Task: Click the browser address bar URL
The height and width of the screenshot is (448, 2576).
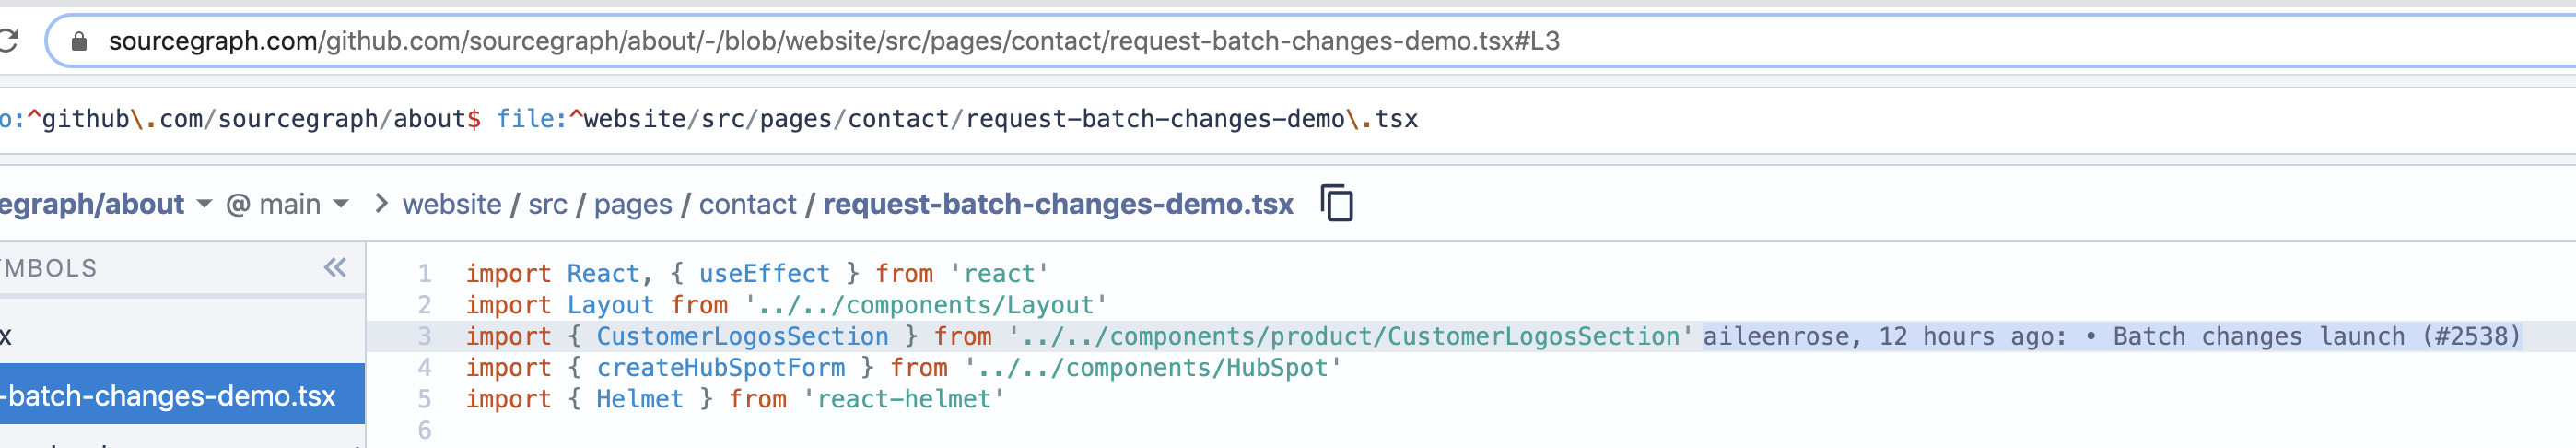Action: [x=834, y=41]
